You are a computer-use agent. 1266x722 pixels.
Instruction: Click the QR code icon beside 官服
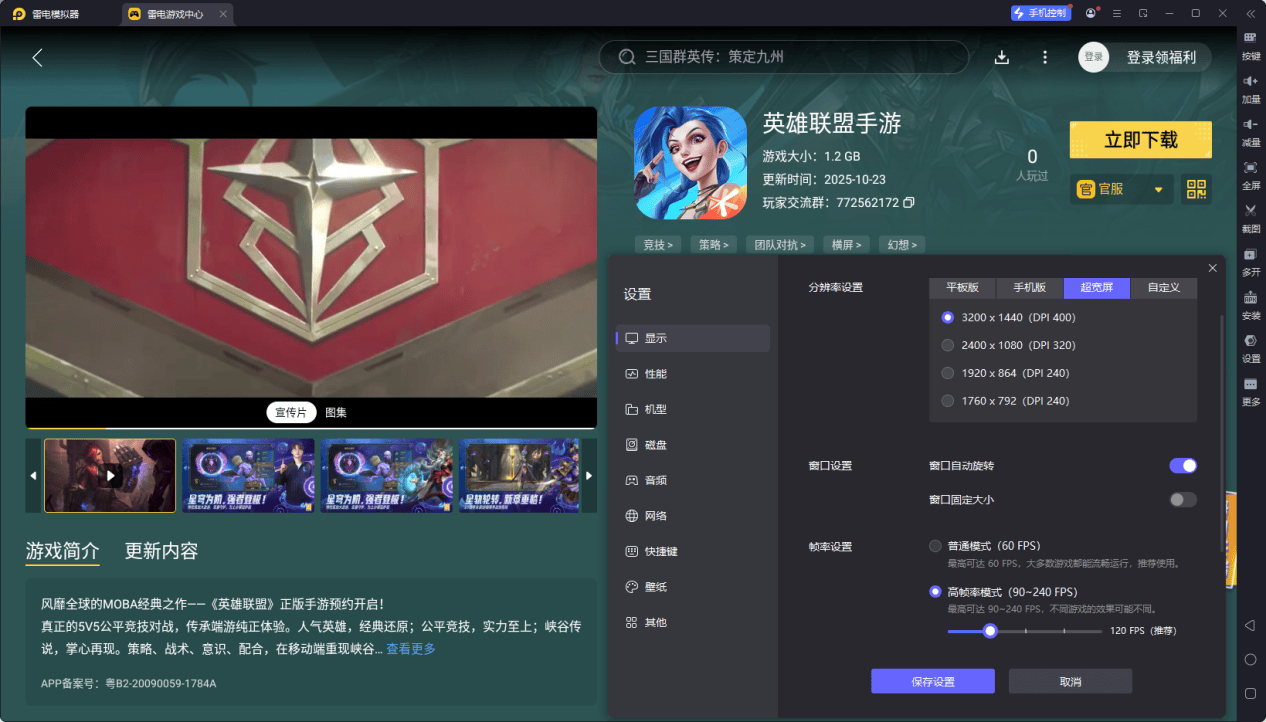(1196, 189)
